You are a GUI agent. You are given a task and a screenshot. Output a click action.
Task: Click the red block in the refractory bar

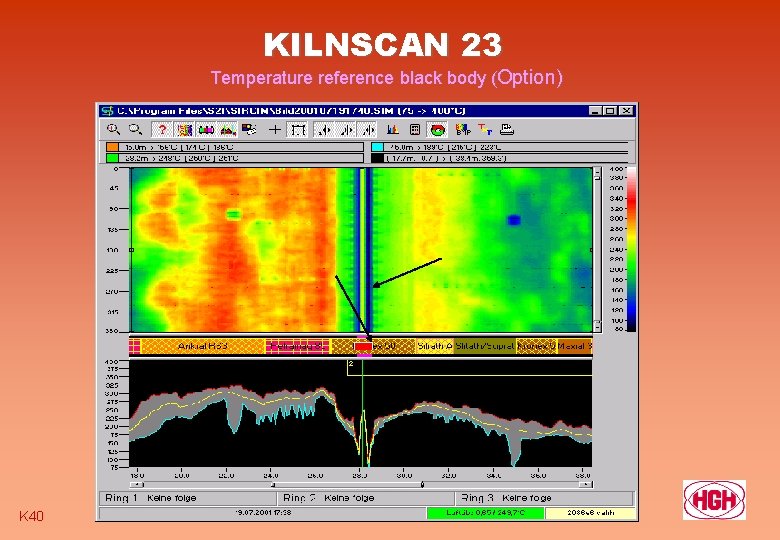(363, 346)
